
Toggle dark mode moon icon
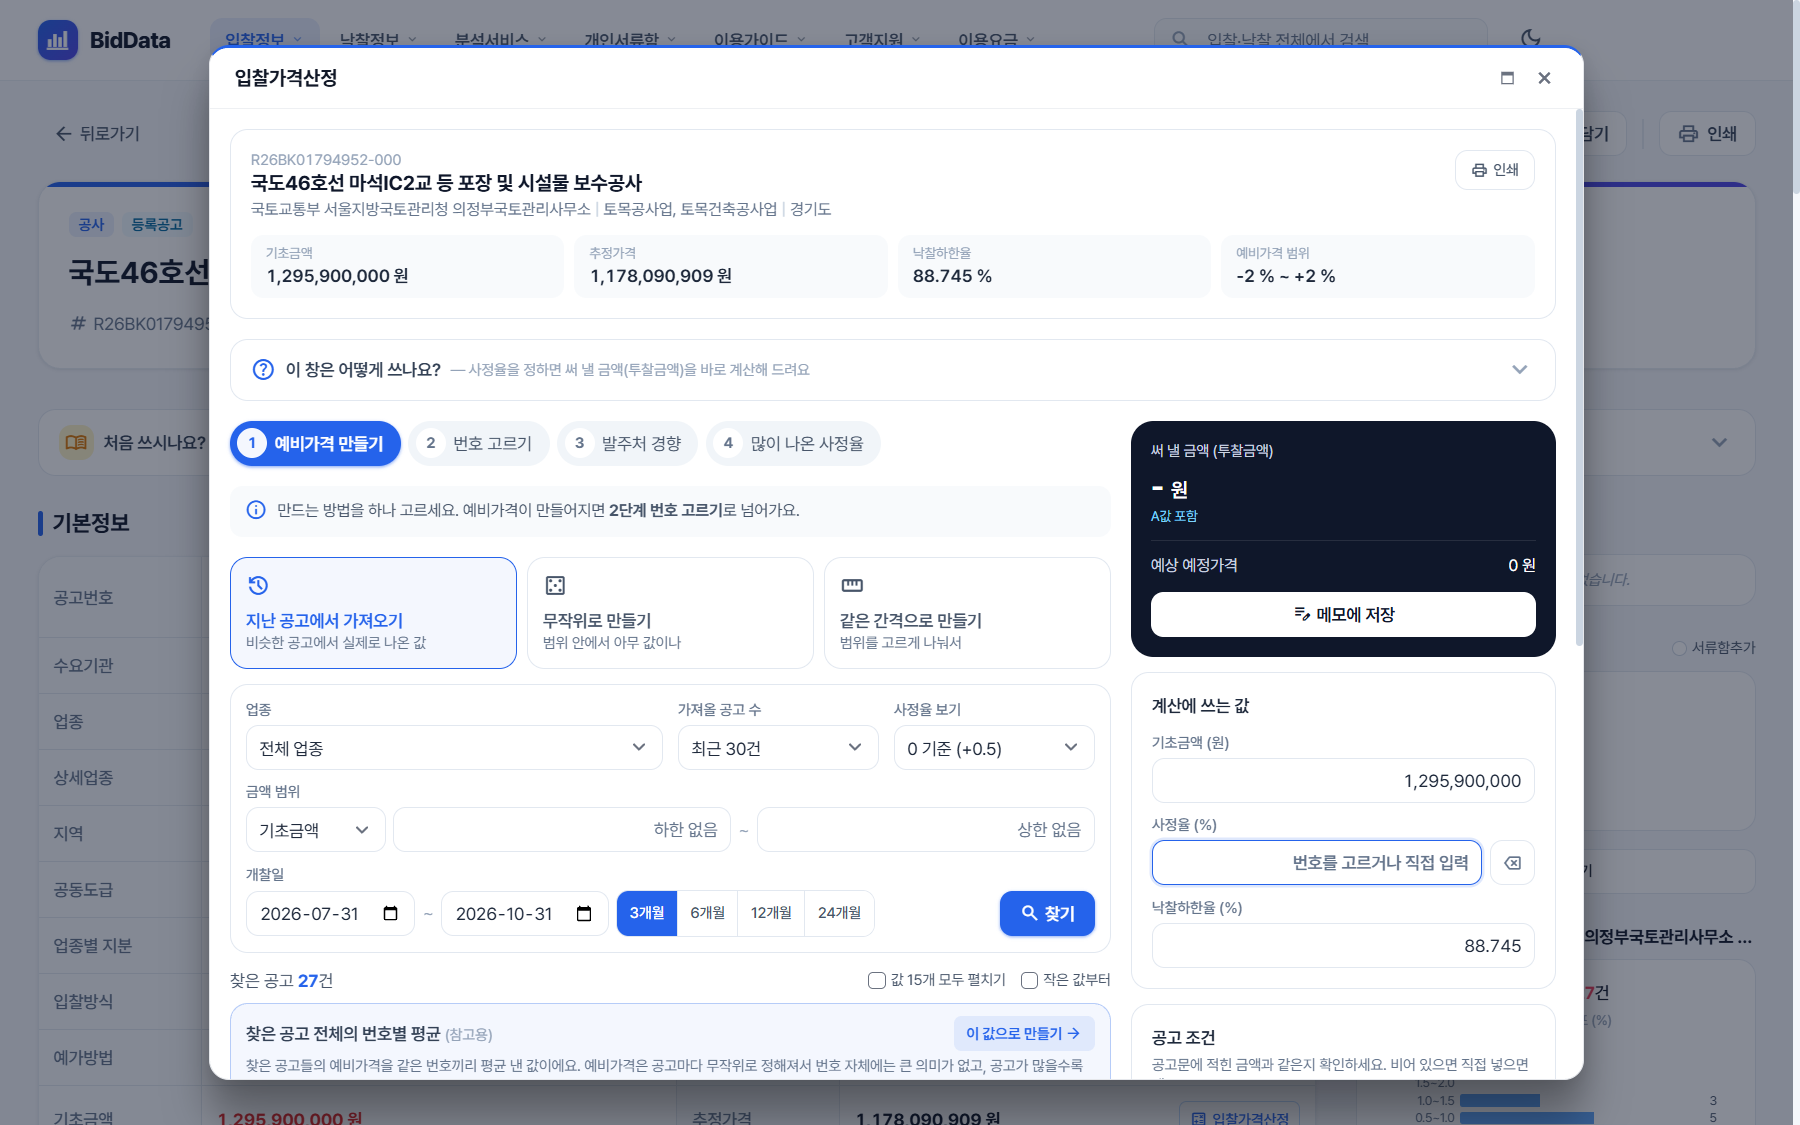coord(1531,38)
